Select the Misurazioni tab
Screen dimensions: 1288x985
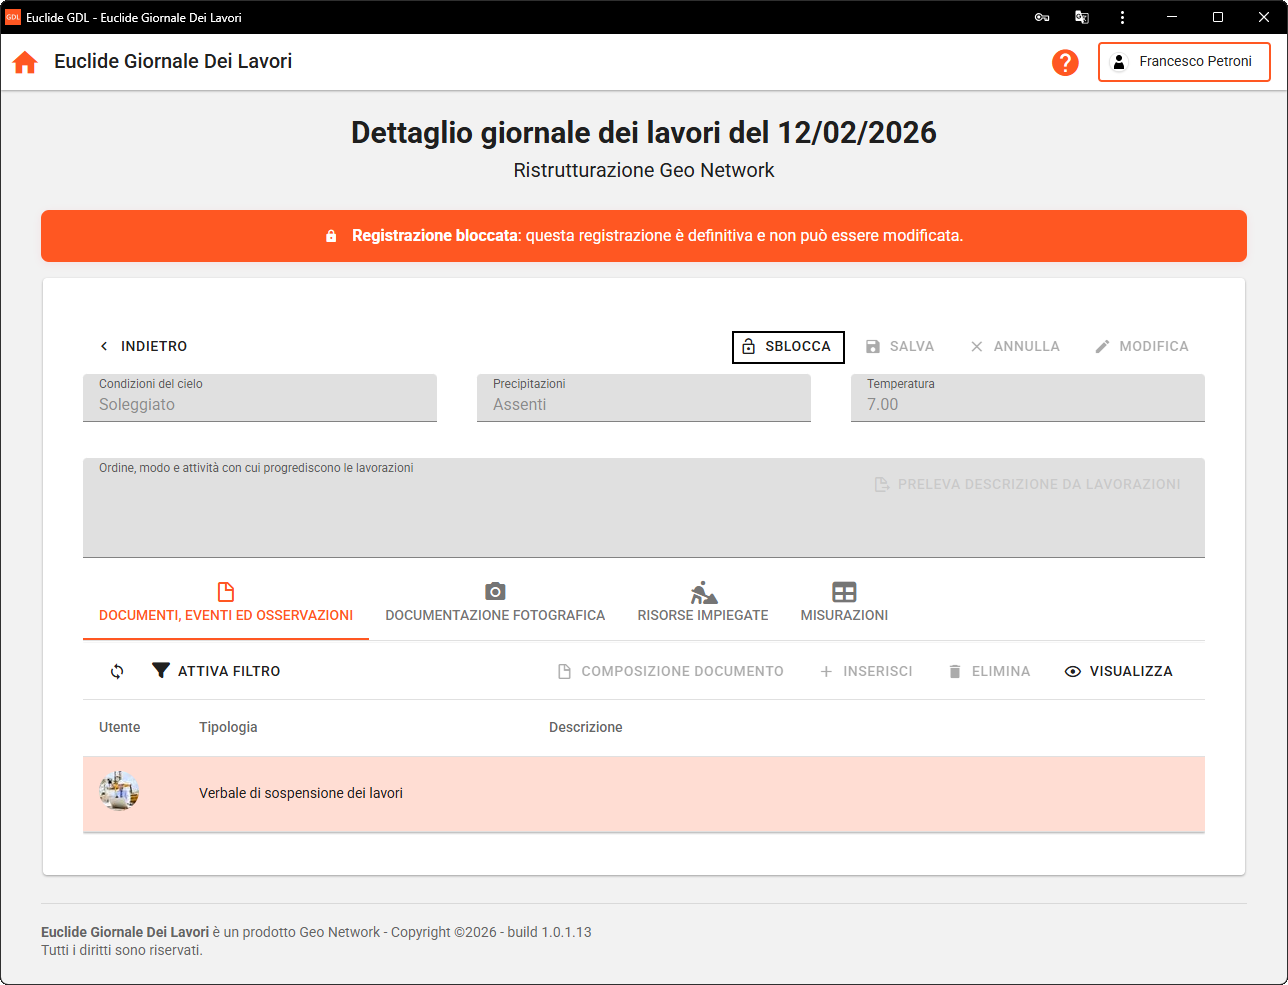click(x=844, y=603)
